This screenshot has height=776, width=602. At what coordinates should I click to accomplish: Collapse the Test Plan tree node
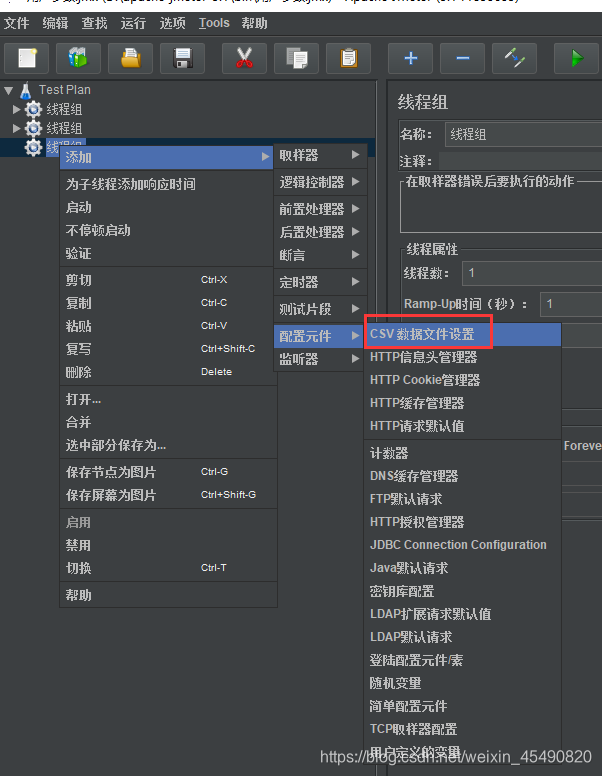click(8, 91)
